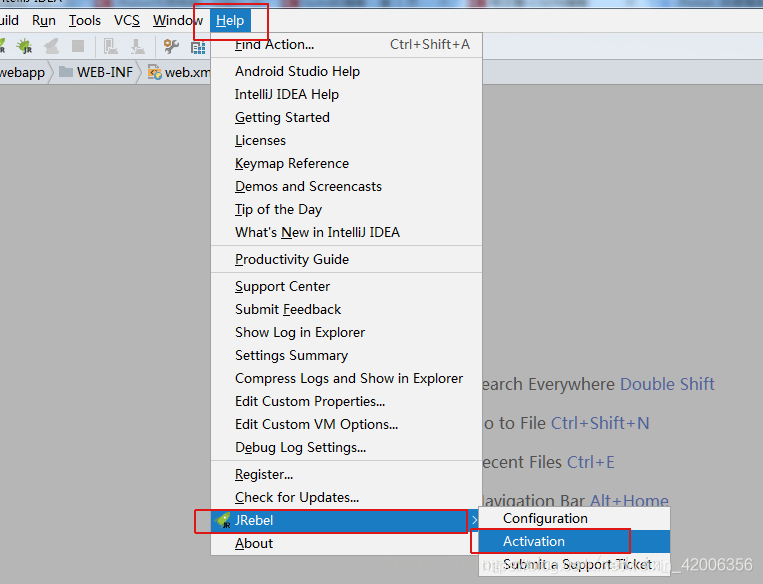Click the gray stop square icon
Viewport: 763px width, 584px height.
click(x=78, y=46)
